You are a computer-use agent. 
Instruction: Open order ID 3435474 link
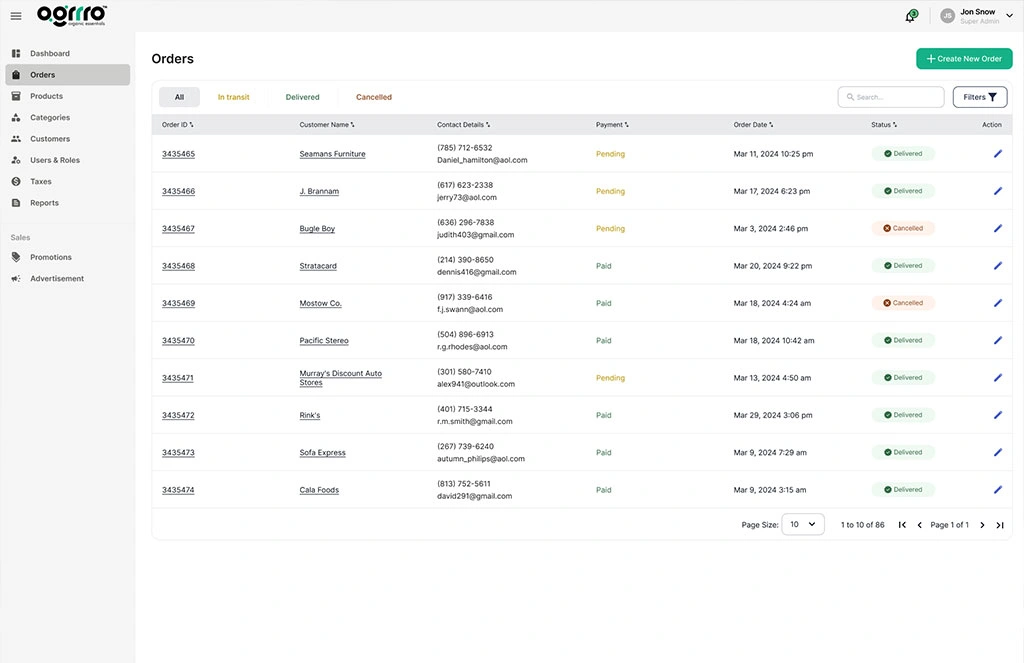pyautogui.click(x=178, y=490)
